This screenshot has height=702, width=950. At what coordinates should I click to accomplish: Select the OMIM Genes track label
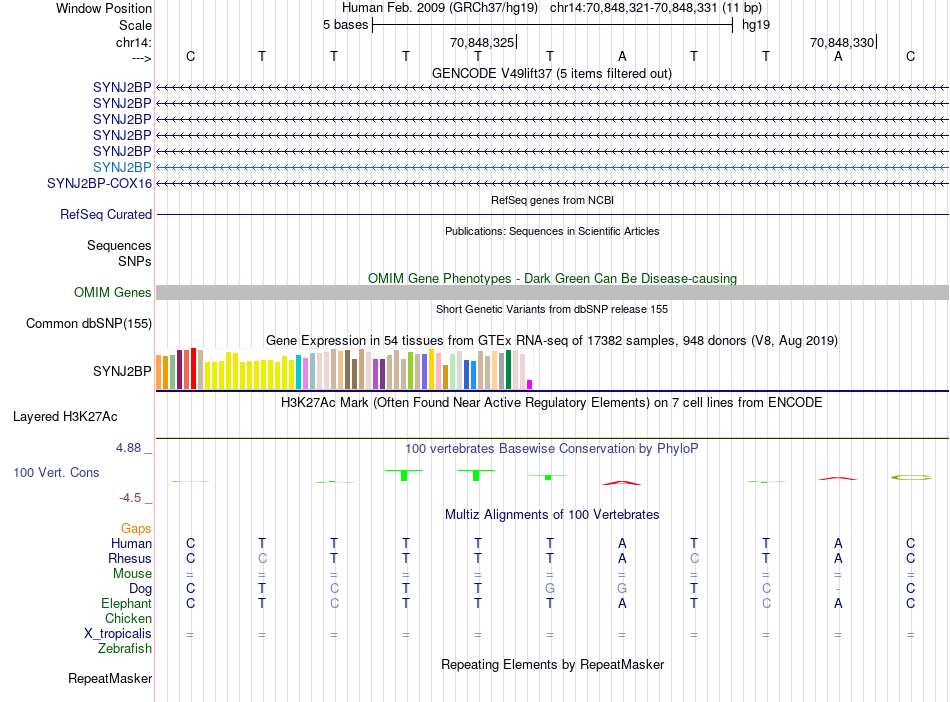tap(113, 293)
